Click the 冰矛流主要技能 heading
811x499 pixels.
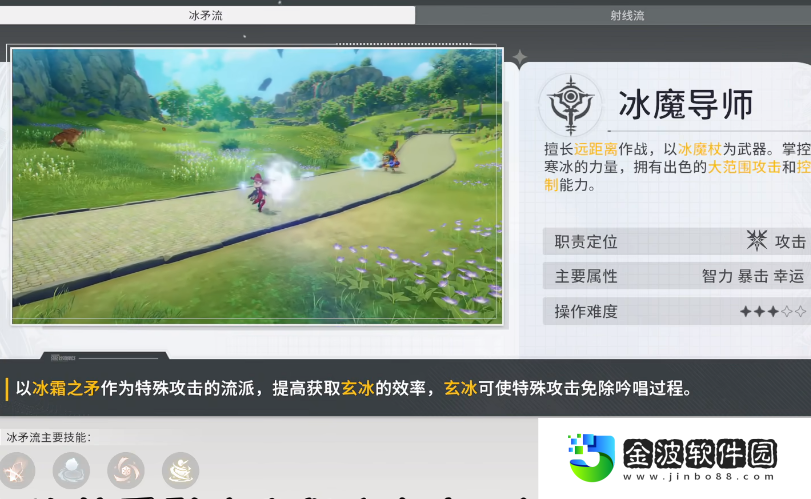(49, 437)
